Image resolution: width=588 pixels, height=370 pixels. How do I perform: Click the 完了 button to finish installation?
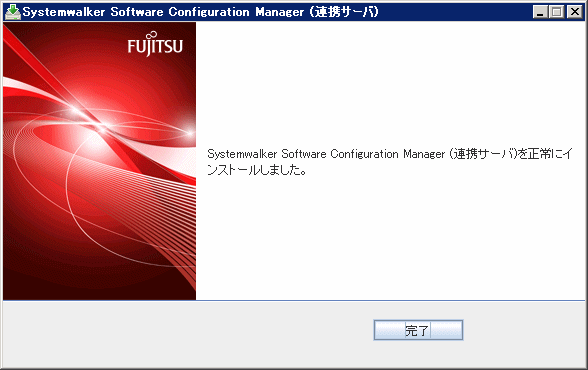418,330
